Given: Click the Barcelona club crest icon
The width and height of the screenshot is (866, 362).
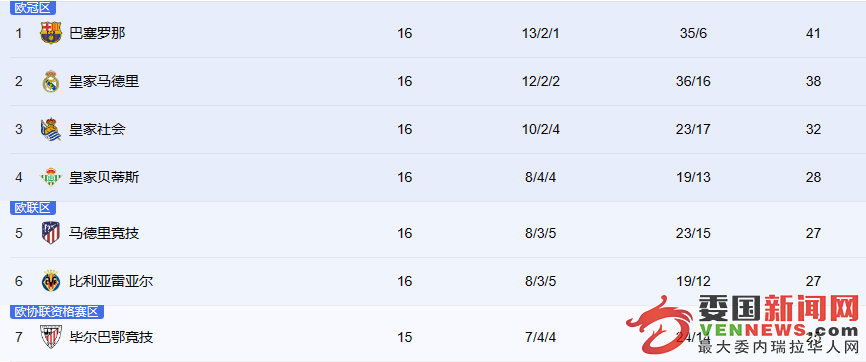Looking at the screenshot, I should point(51,33).
